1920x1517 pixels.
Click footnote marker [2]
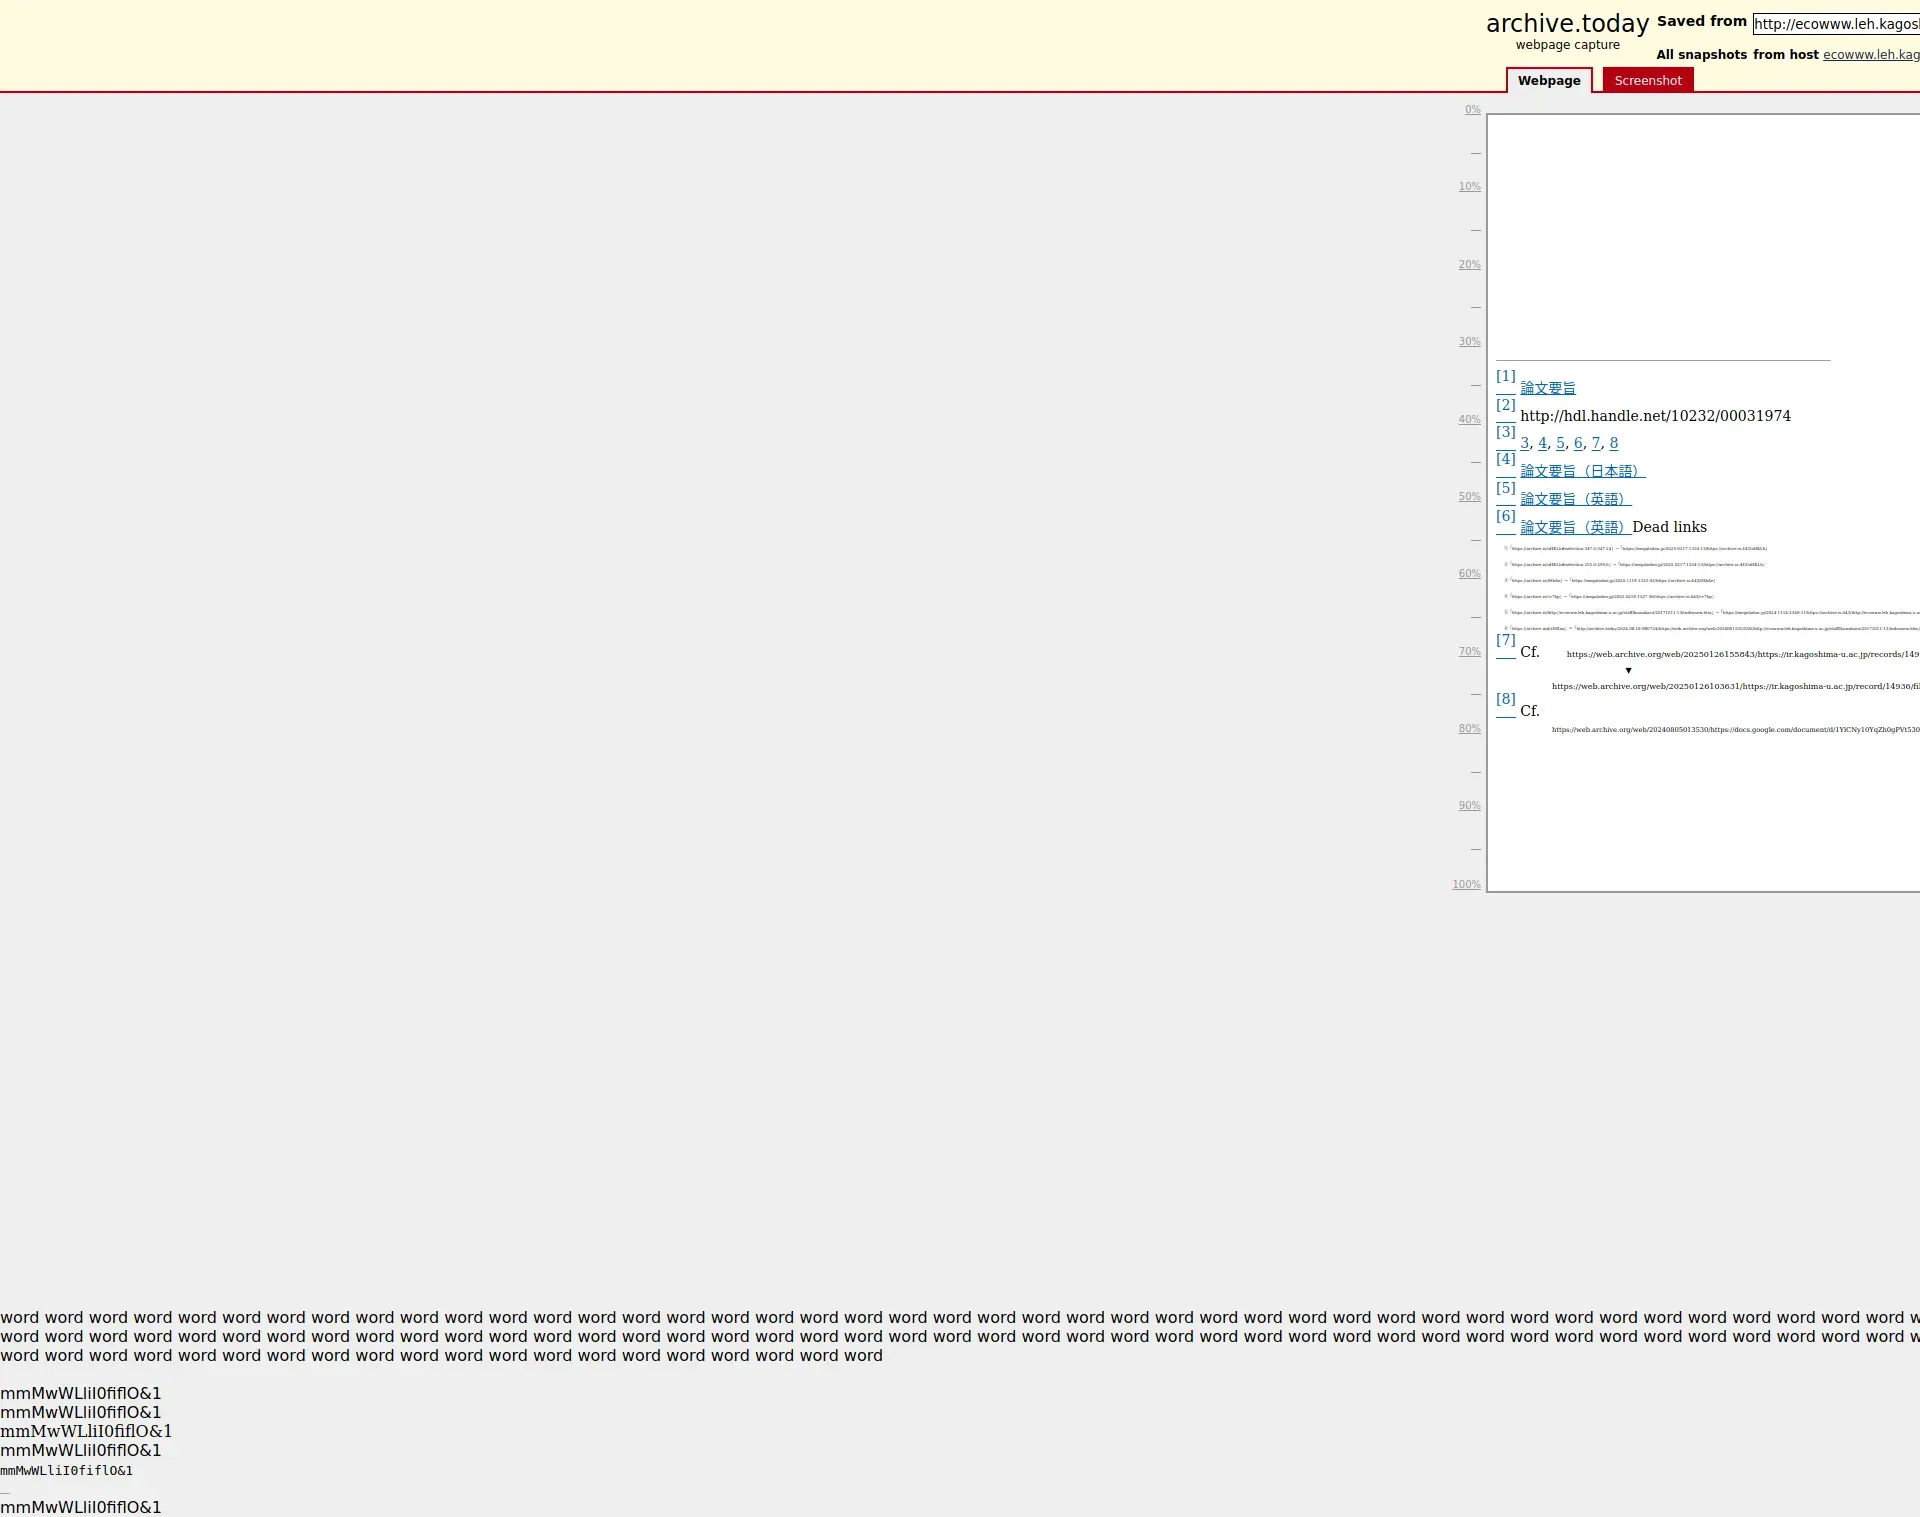1505,405
